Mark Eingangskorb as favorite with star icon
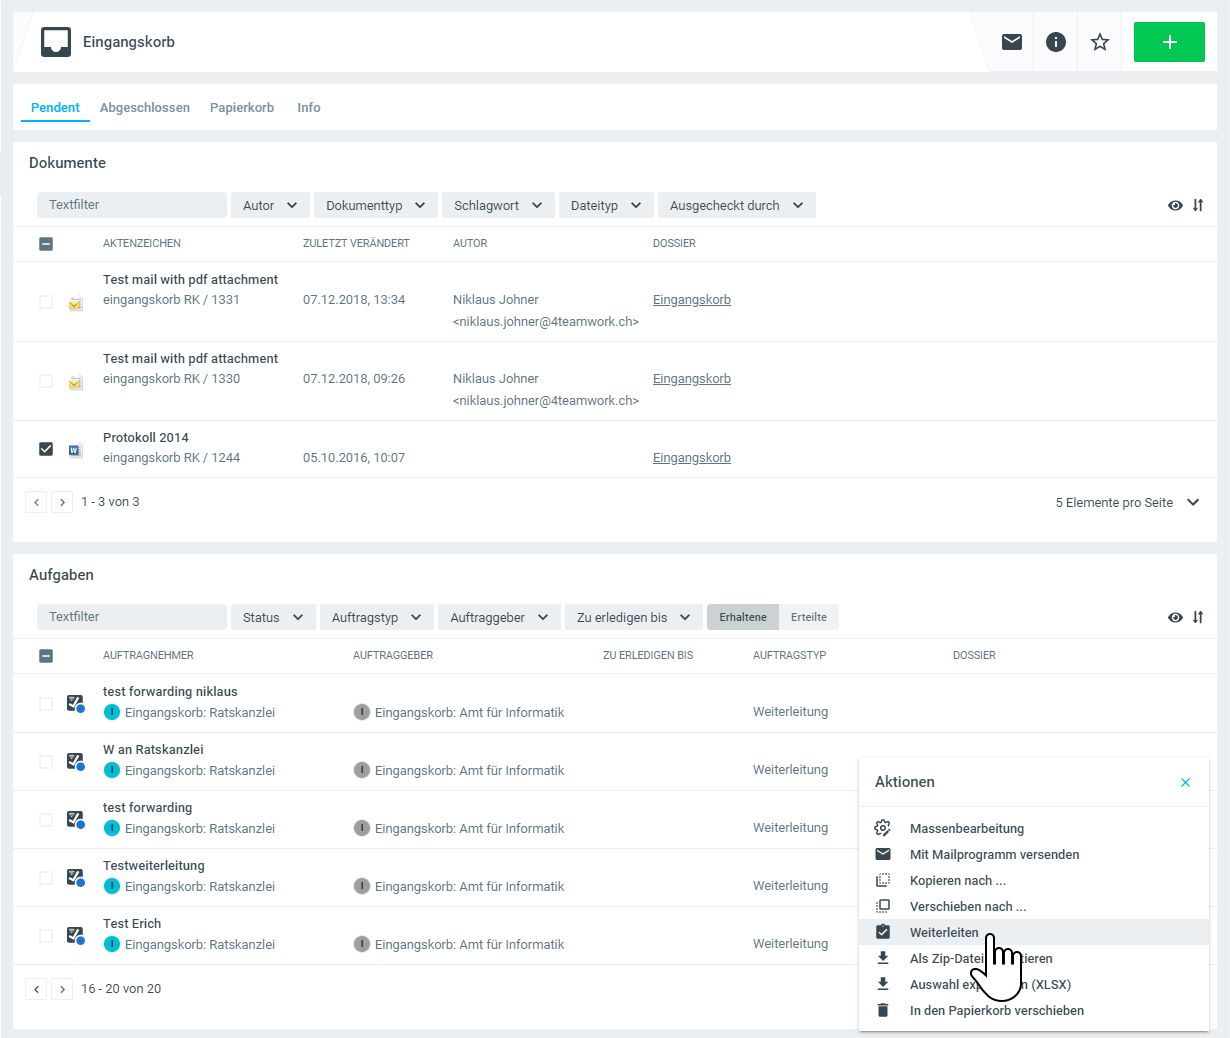The height and width of the screenshot is (1038, 1230). click(1099, 42)
